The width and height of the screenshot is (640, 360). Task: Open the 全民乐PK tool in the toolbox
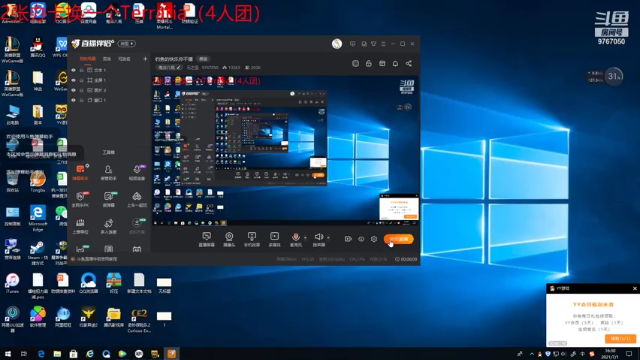[80, 199]
